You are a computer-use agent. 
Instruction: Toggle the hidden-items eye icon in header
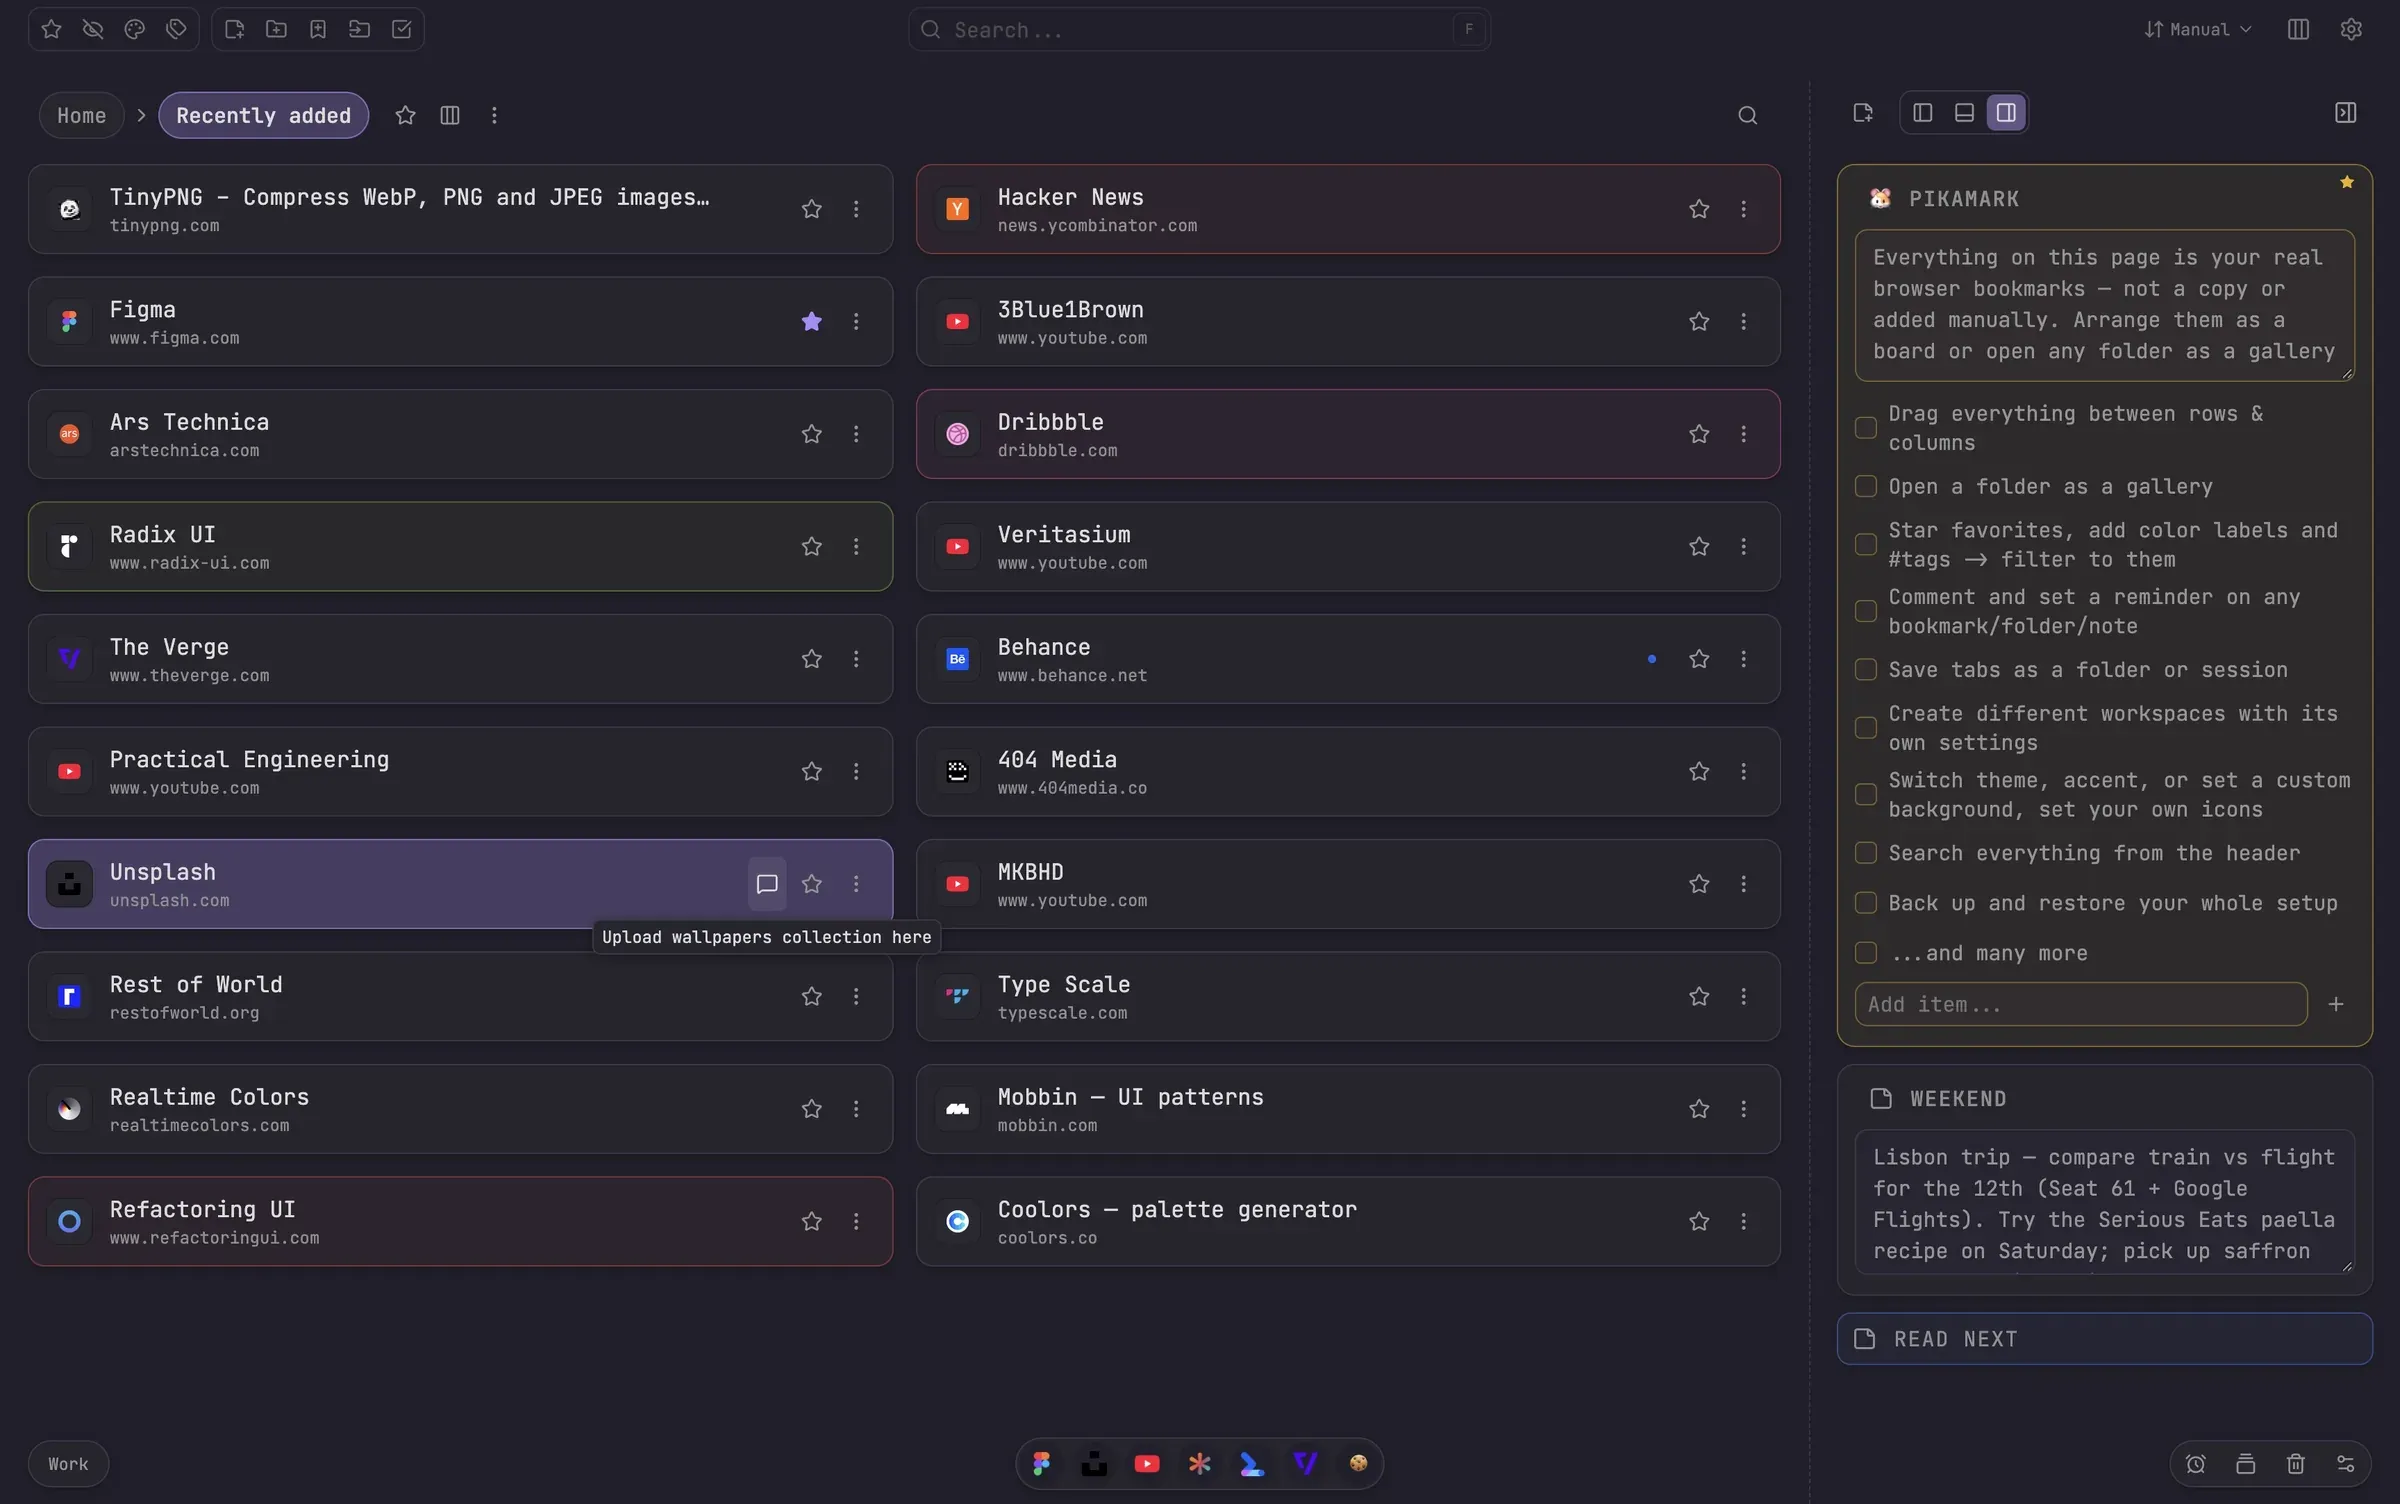pyautogui.click(x=93, y=30)
